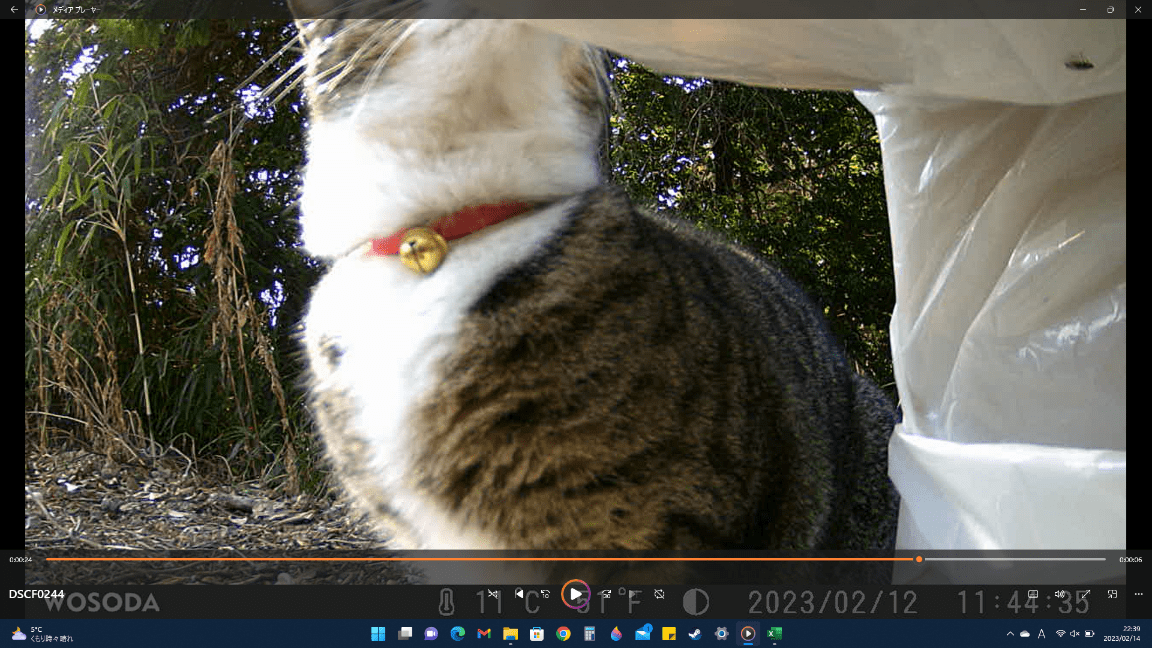Toggle repeat mode in the media player
Image resolution: width=1152 pixels, height=648 pixels.
659,594
